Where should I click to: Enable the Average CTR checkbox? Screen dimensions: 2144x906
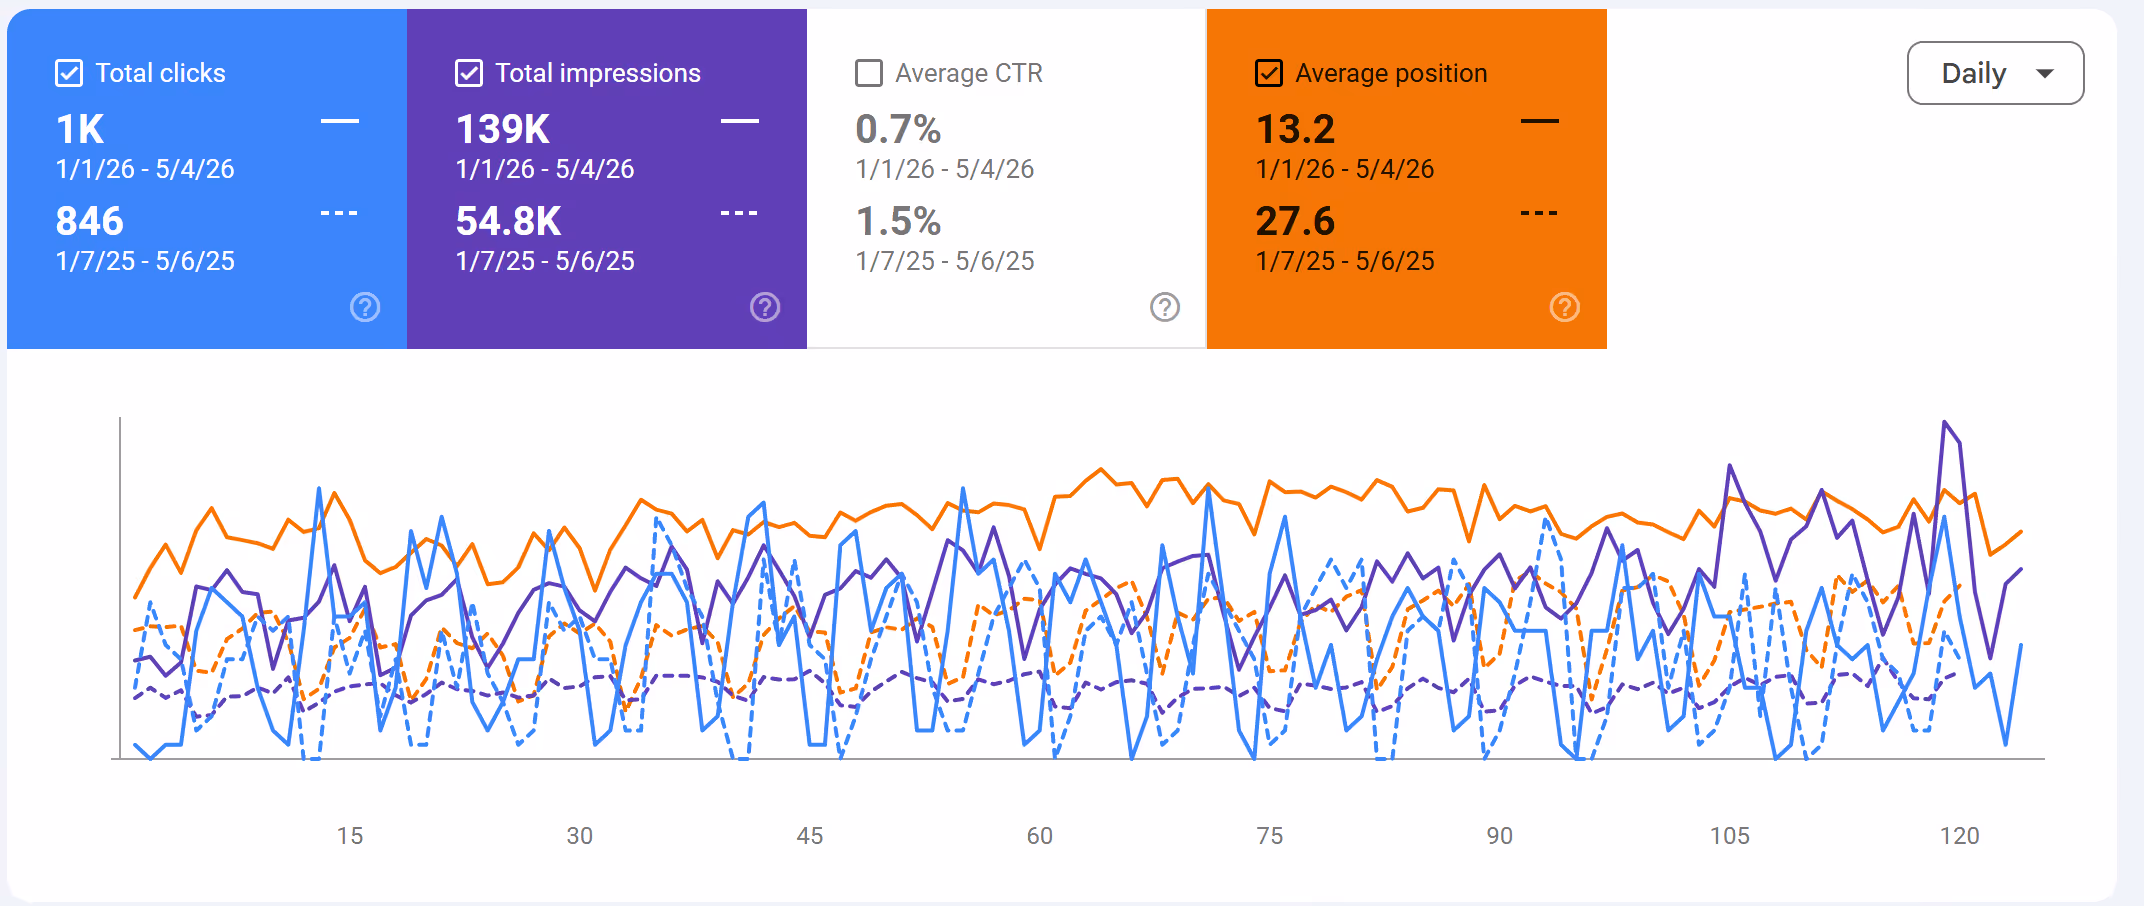(869, 73)
